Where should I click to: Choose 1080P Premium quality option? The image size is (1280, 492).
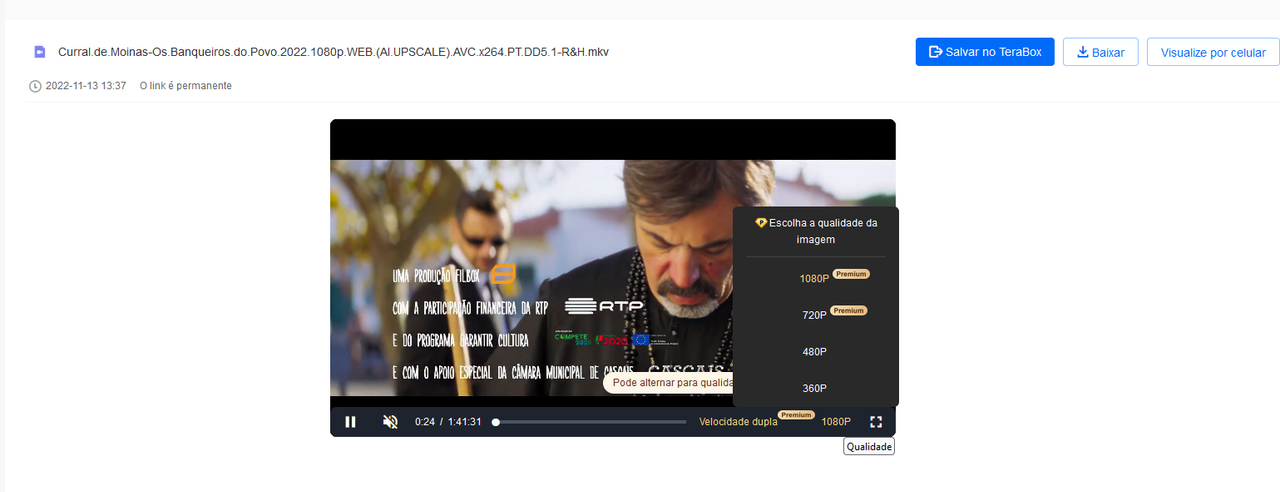click(x=815, y=278)
